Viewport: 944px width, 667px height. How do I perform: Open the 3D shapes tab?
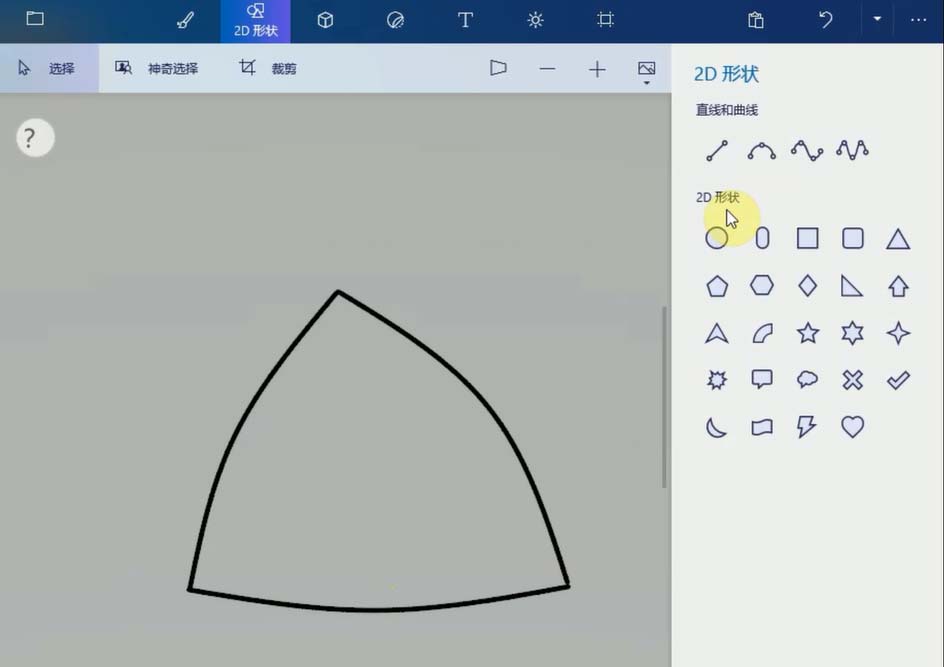[325, 20]
